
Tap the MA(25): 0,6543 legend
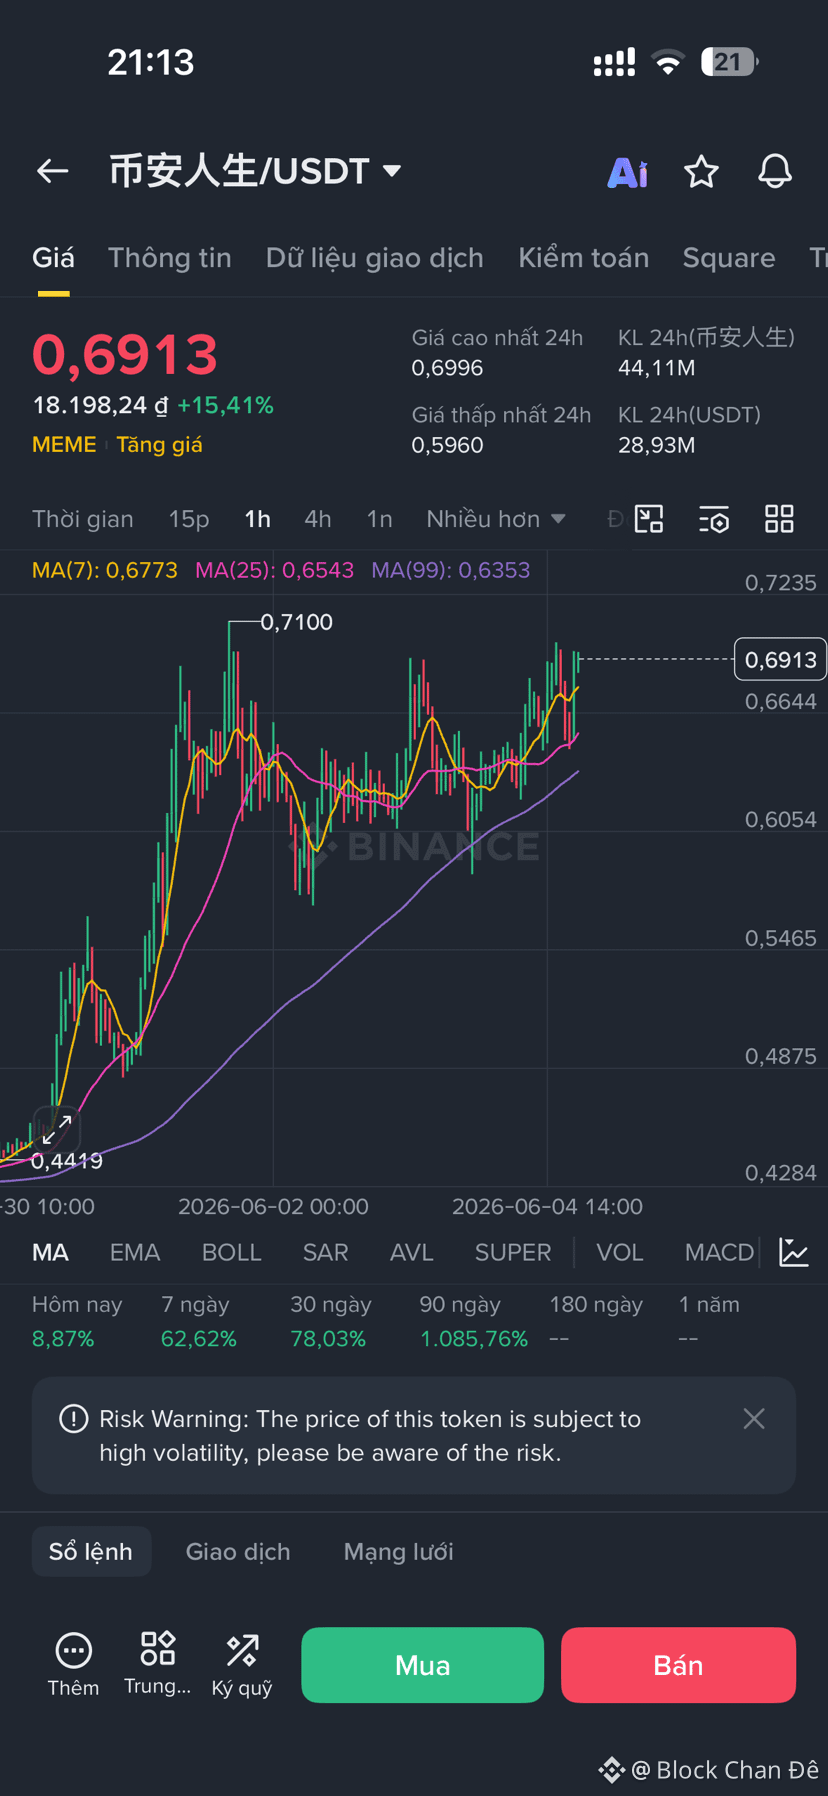[274, 570]
